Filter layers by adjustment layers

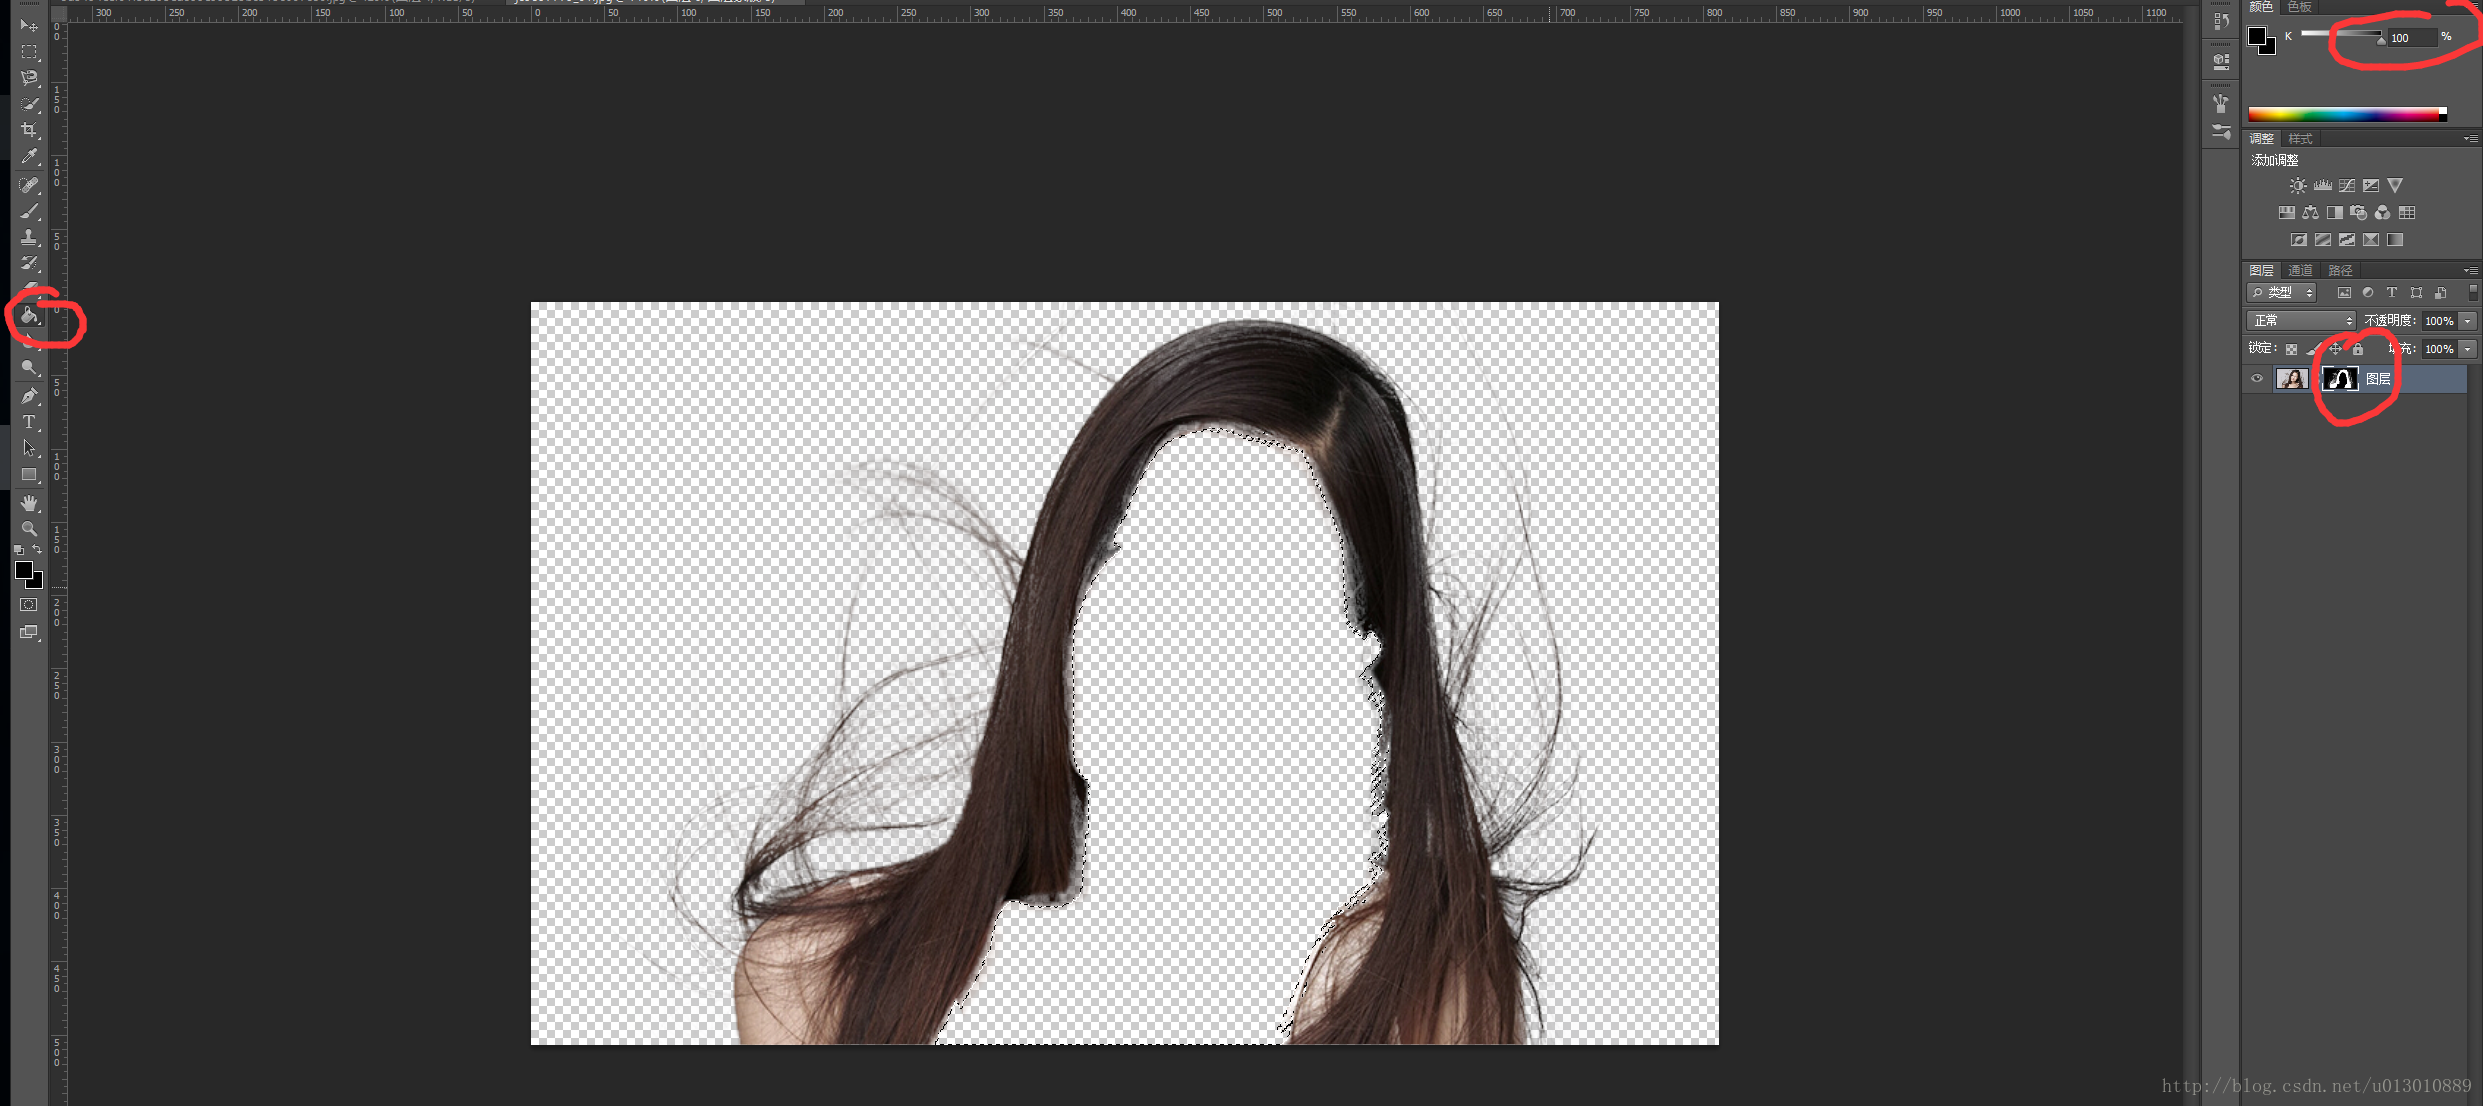[x=2368, y=293]
